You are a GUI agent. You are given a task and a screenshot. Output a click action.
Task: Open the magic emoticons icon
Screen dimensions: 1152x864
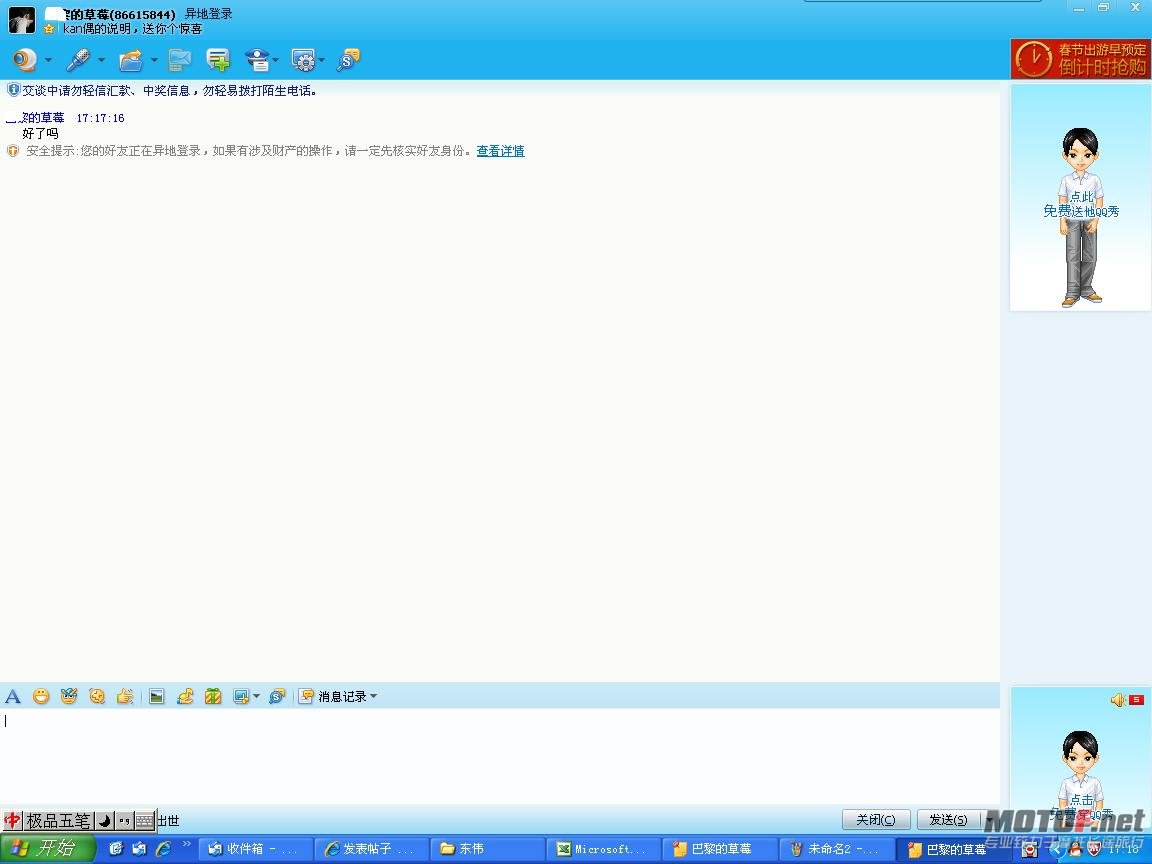pyautogui.click(x=69, y=696)
